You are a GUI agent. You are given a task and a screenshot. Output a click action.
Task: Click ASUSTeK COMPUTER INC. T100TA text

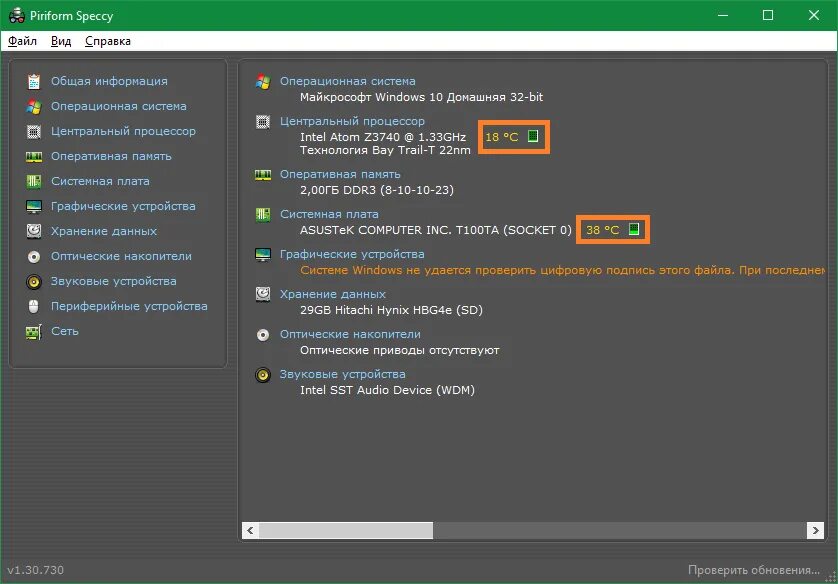coord(436,230)
